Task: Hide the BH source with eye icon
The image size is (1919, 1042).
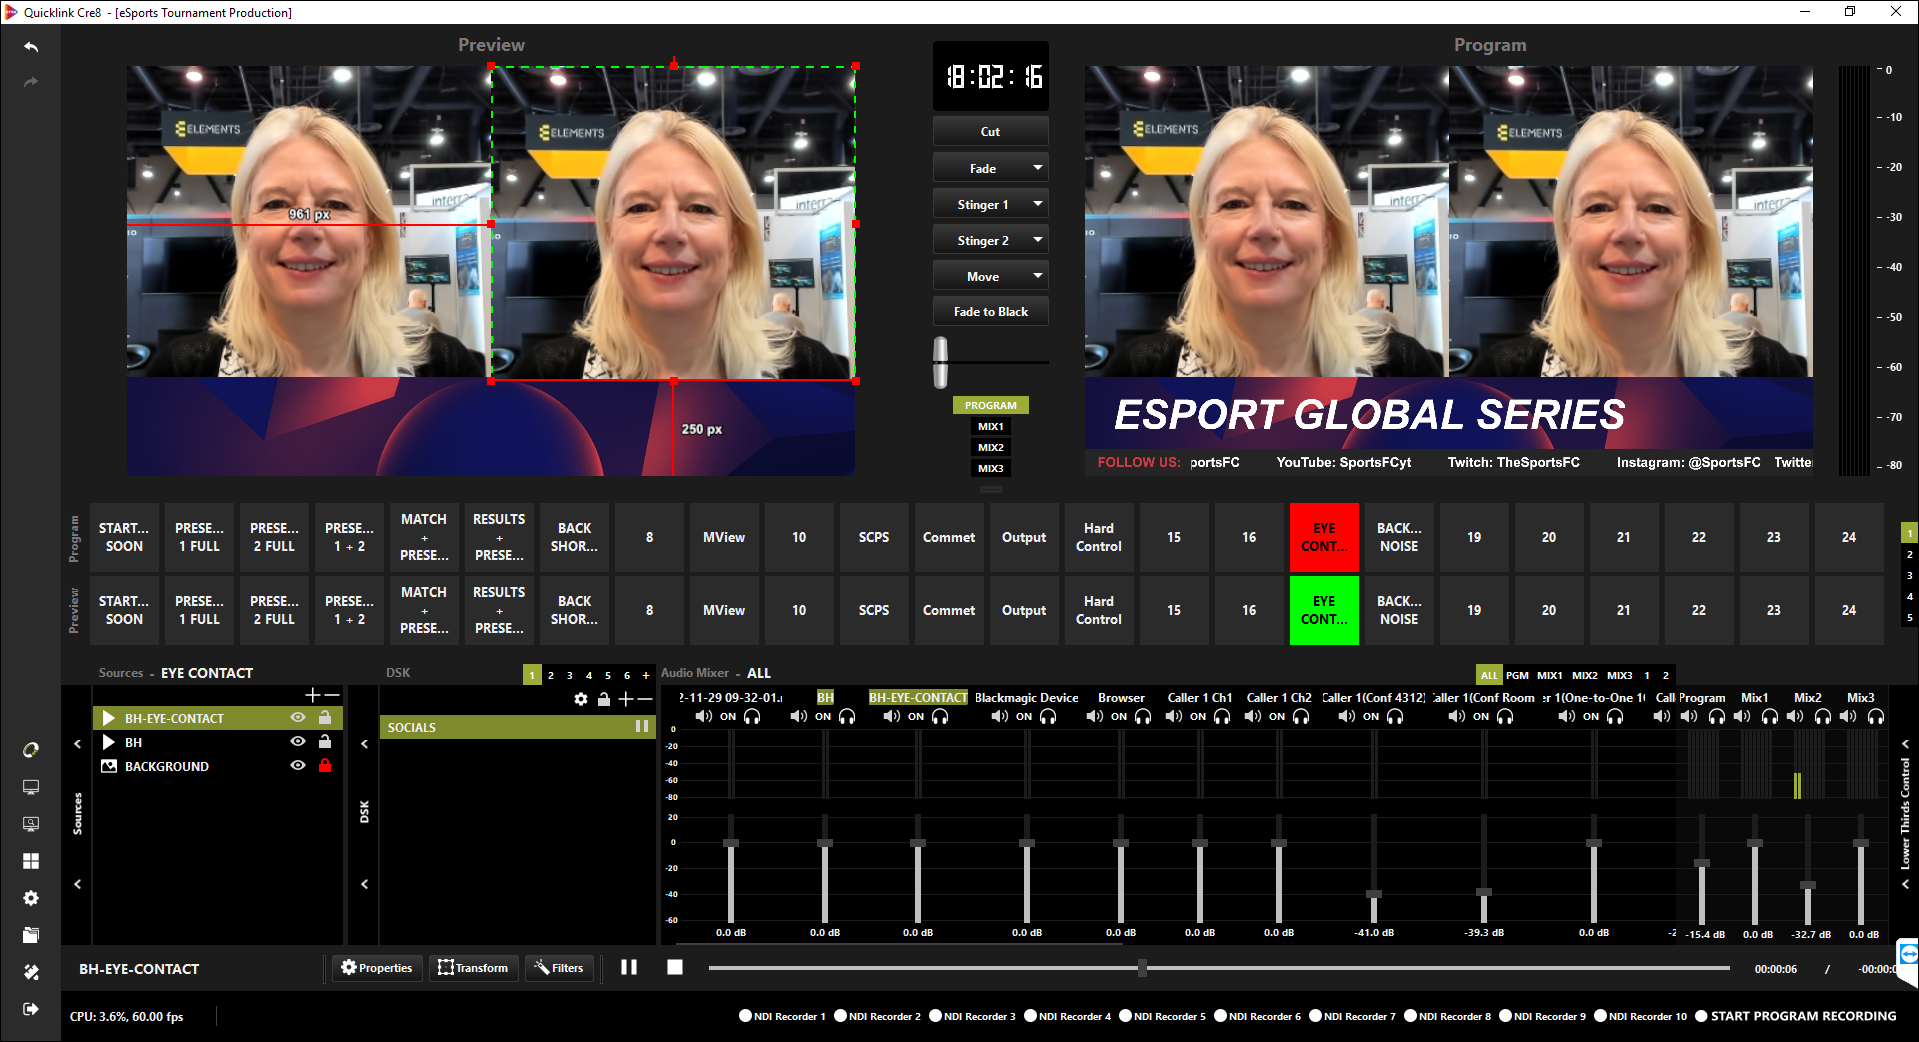Action: (298, 742)
